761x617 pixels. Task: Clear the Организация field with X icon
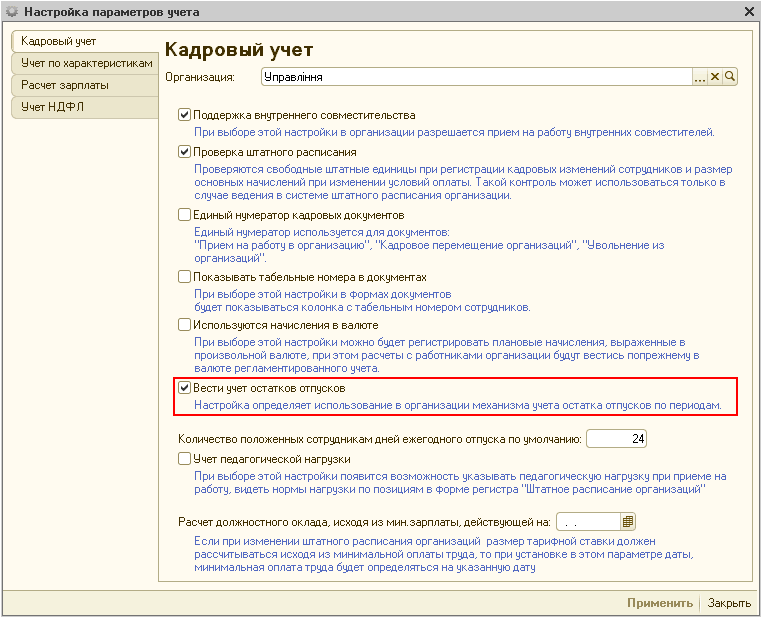point(715,76)
